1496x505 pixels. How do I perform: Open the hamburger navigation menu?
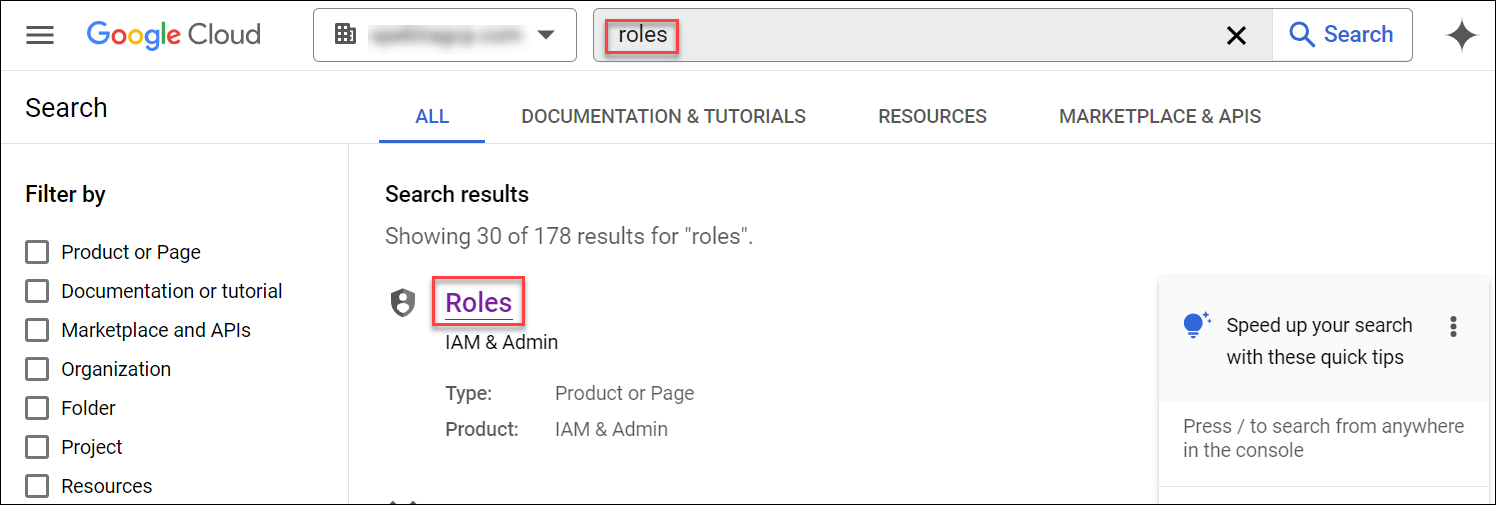click(40, 35)
